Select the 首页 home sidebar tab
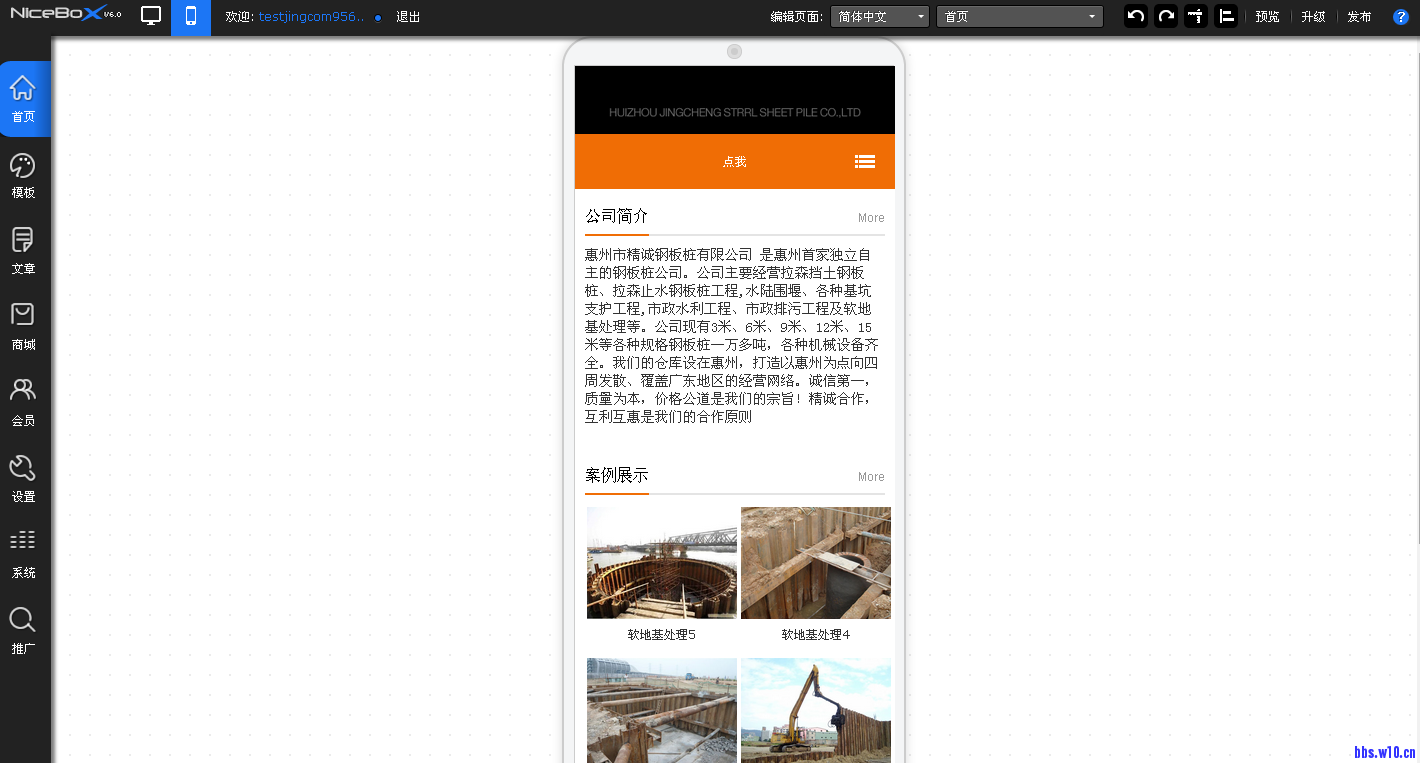This screenshot has height=763, width=1420. click(x=23, y=99)
